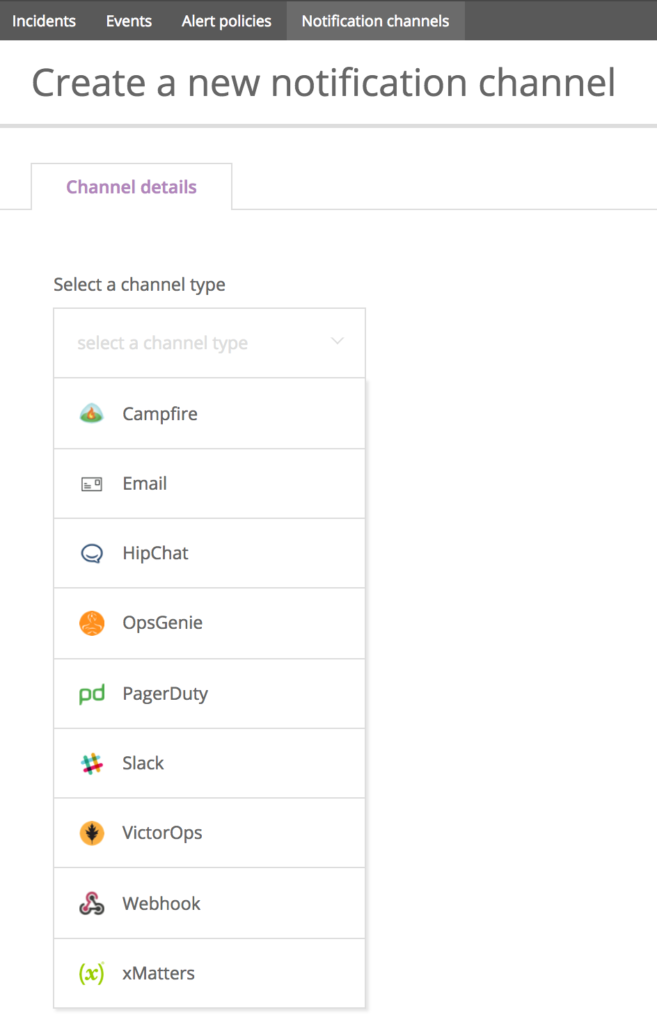Image resolution: width=657 pixels, height=1024 pixels.
Task: Click the Campfire logo icon
Action: pos(91,413)
